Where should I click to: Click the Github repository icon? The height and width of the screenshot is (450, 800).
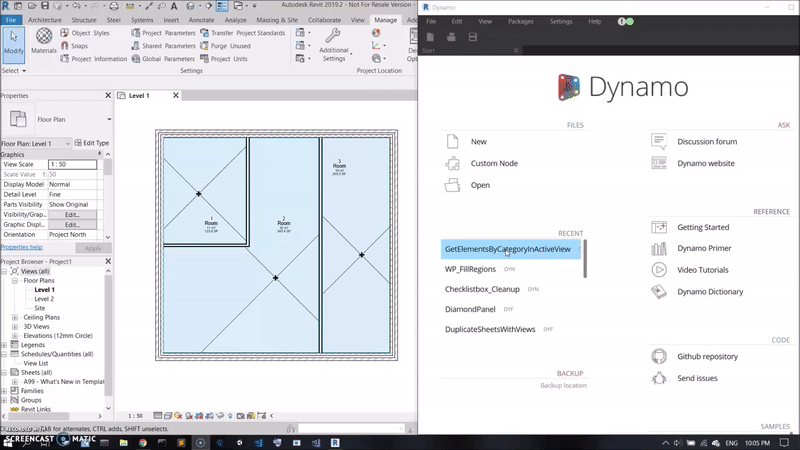659,356
